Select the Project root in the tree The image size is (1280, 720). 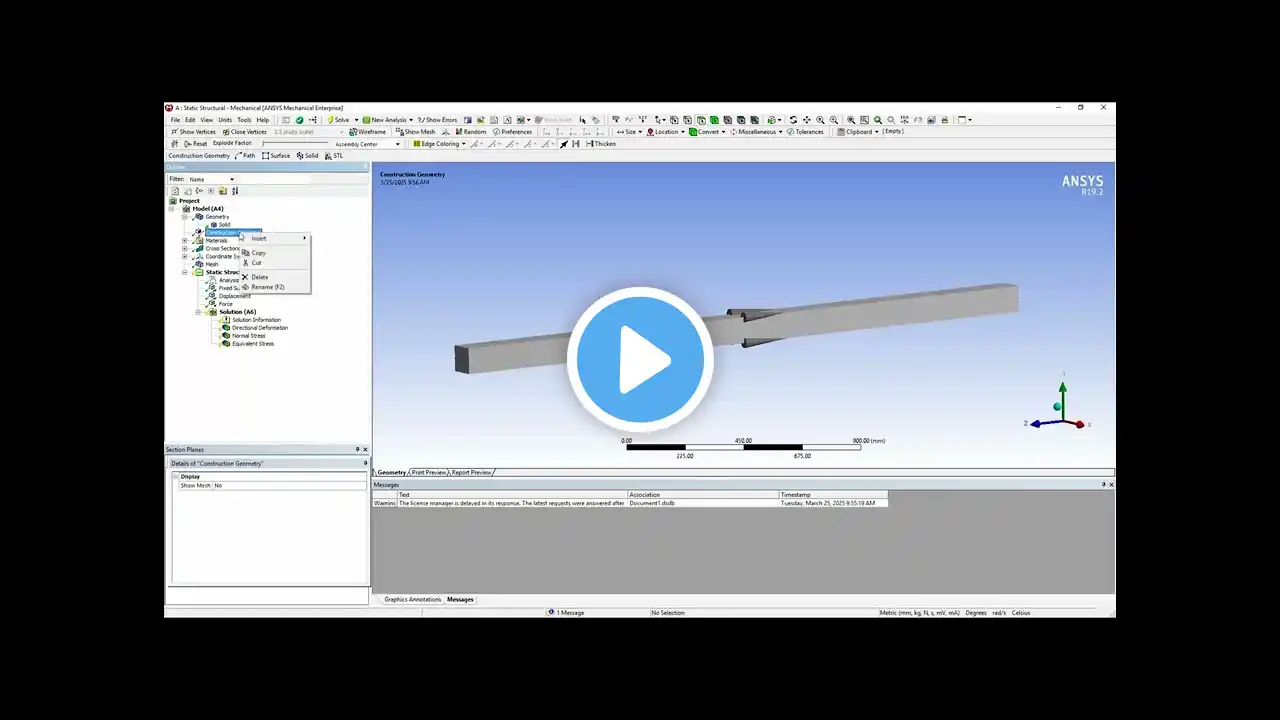[x=189, y=201]
